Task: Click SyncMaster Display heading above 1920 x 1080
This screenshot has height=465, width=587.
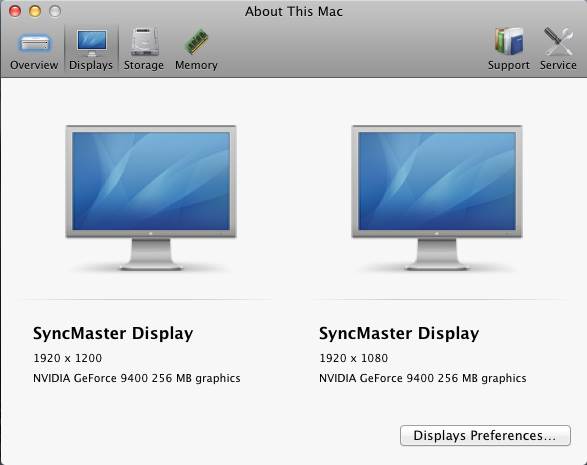Action: 399,333
